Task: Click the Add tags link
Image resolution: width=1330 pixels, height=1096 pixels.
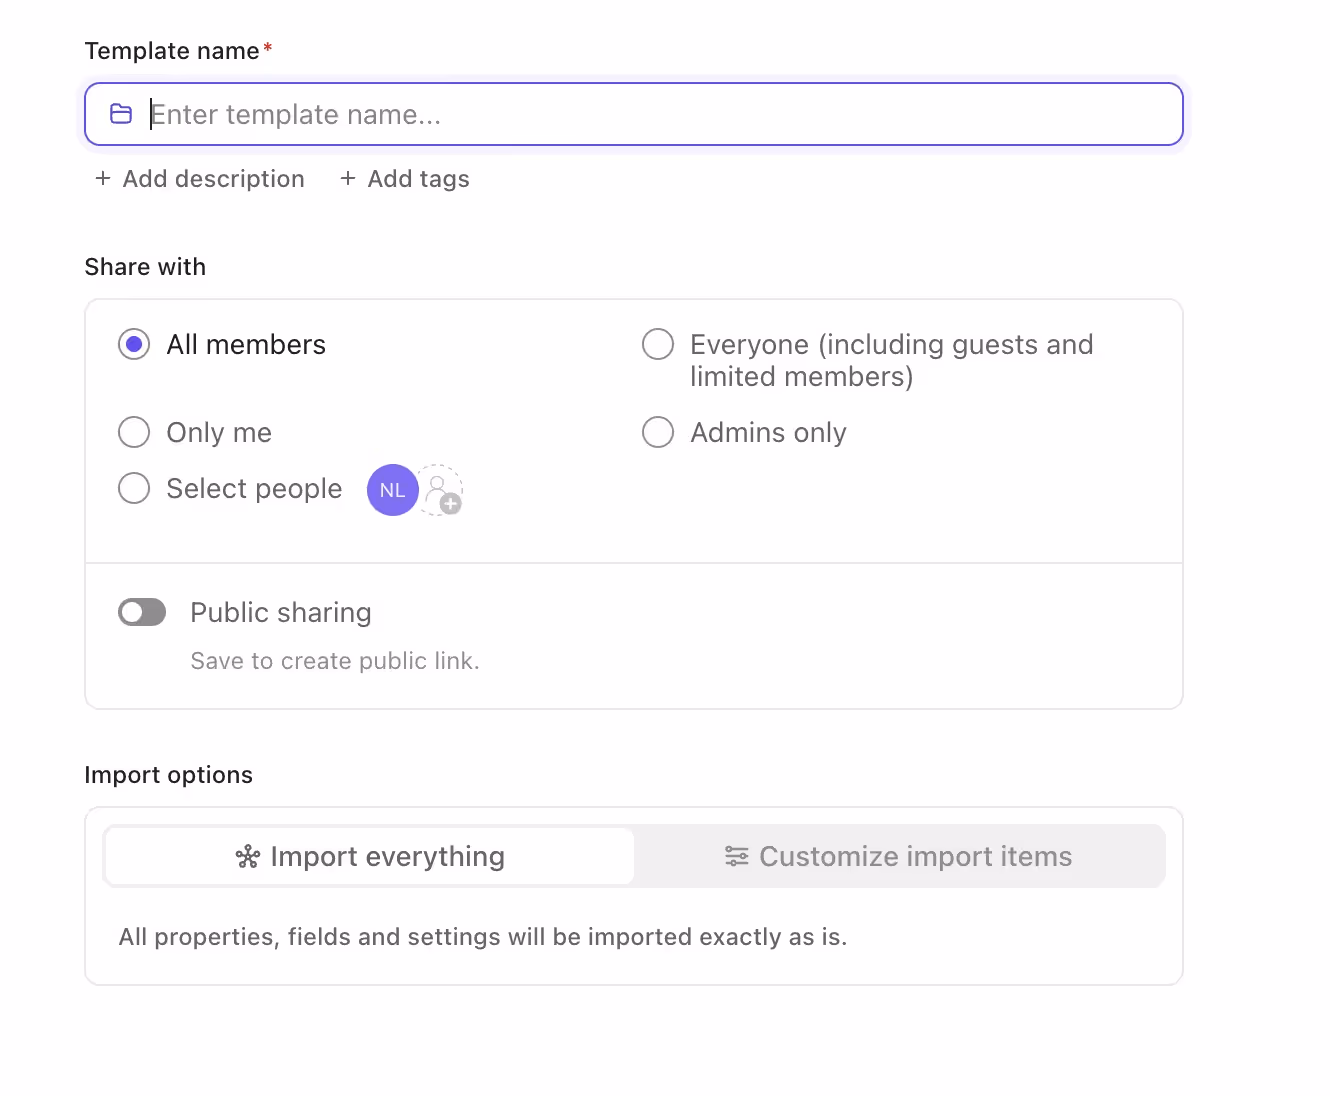Action: [418, 179]
